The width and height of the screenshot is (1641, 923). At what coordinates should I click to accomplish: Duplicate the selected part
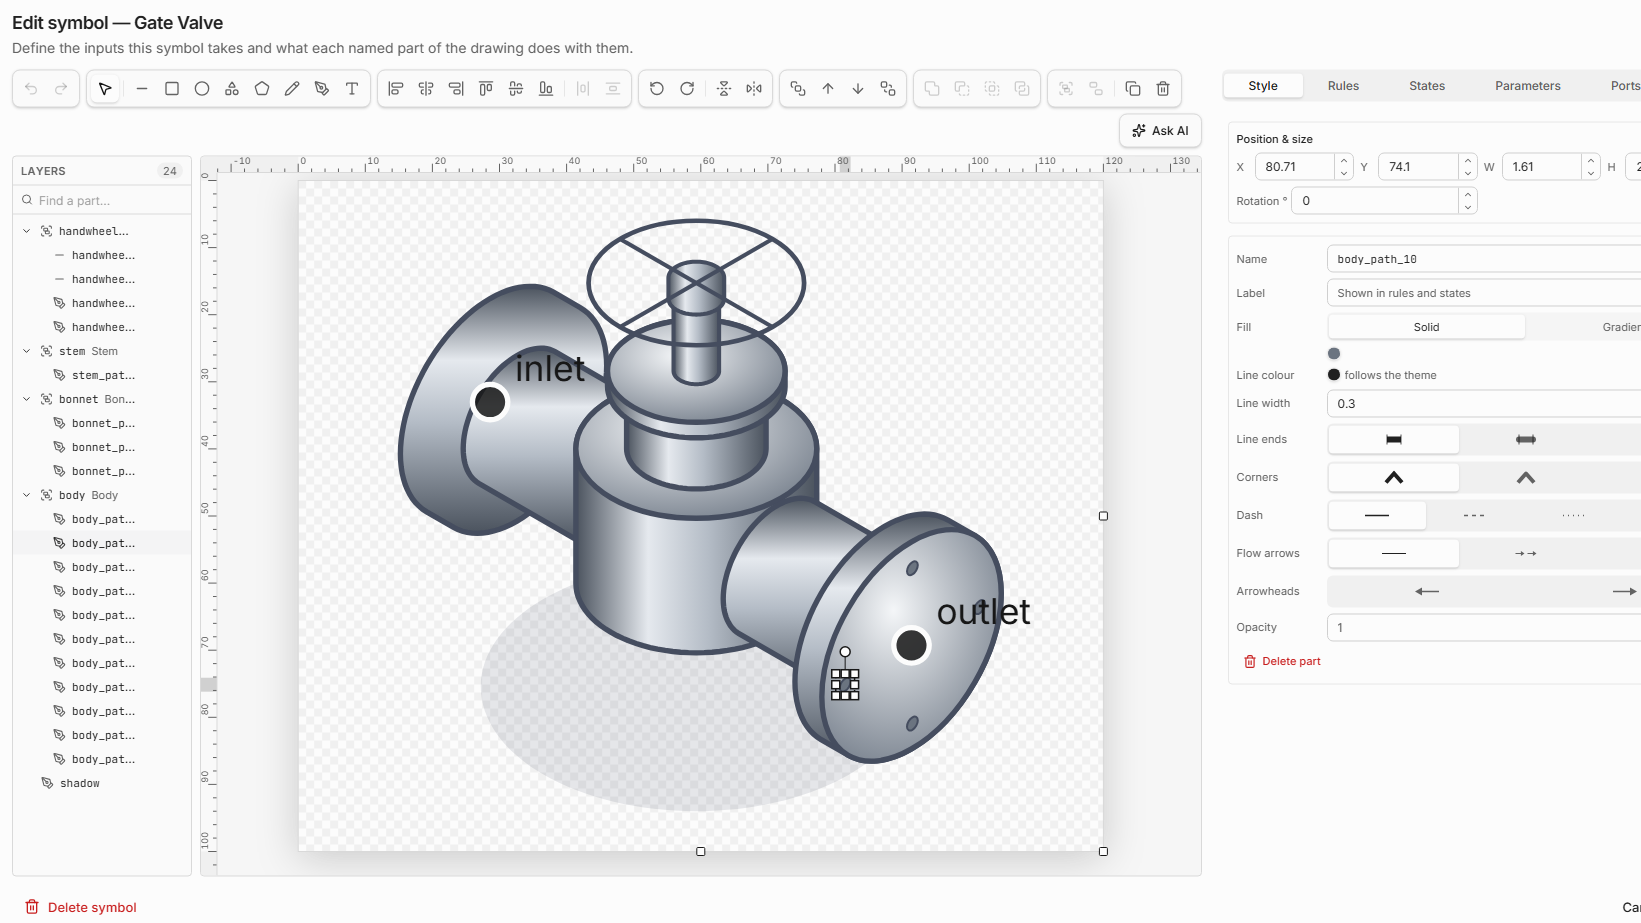point(1133,89)
